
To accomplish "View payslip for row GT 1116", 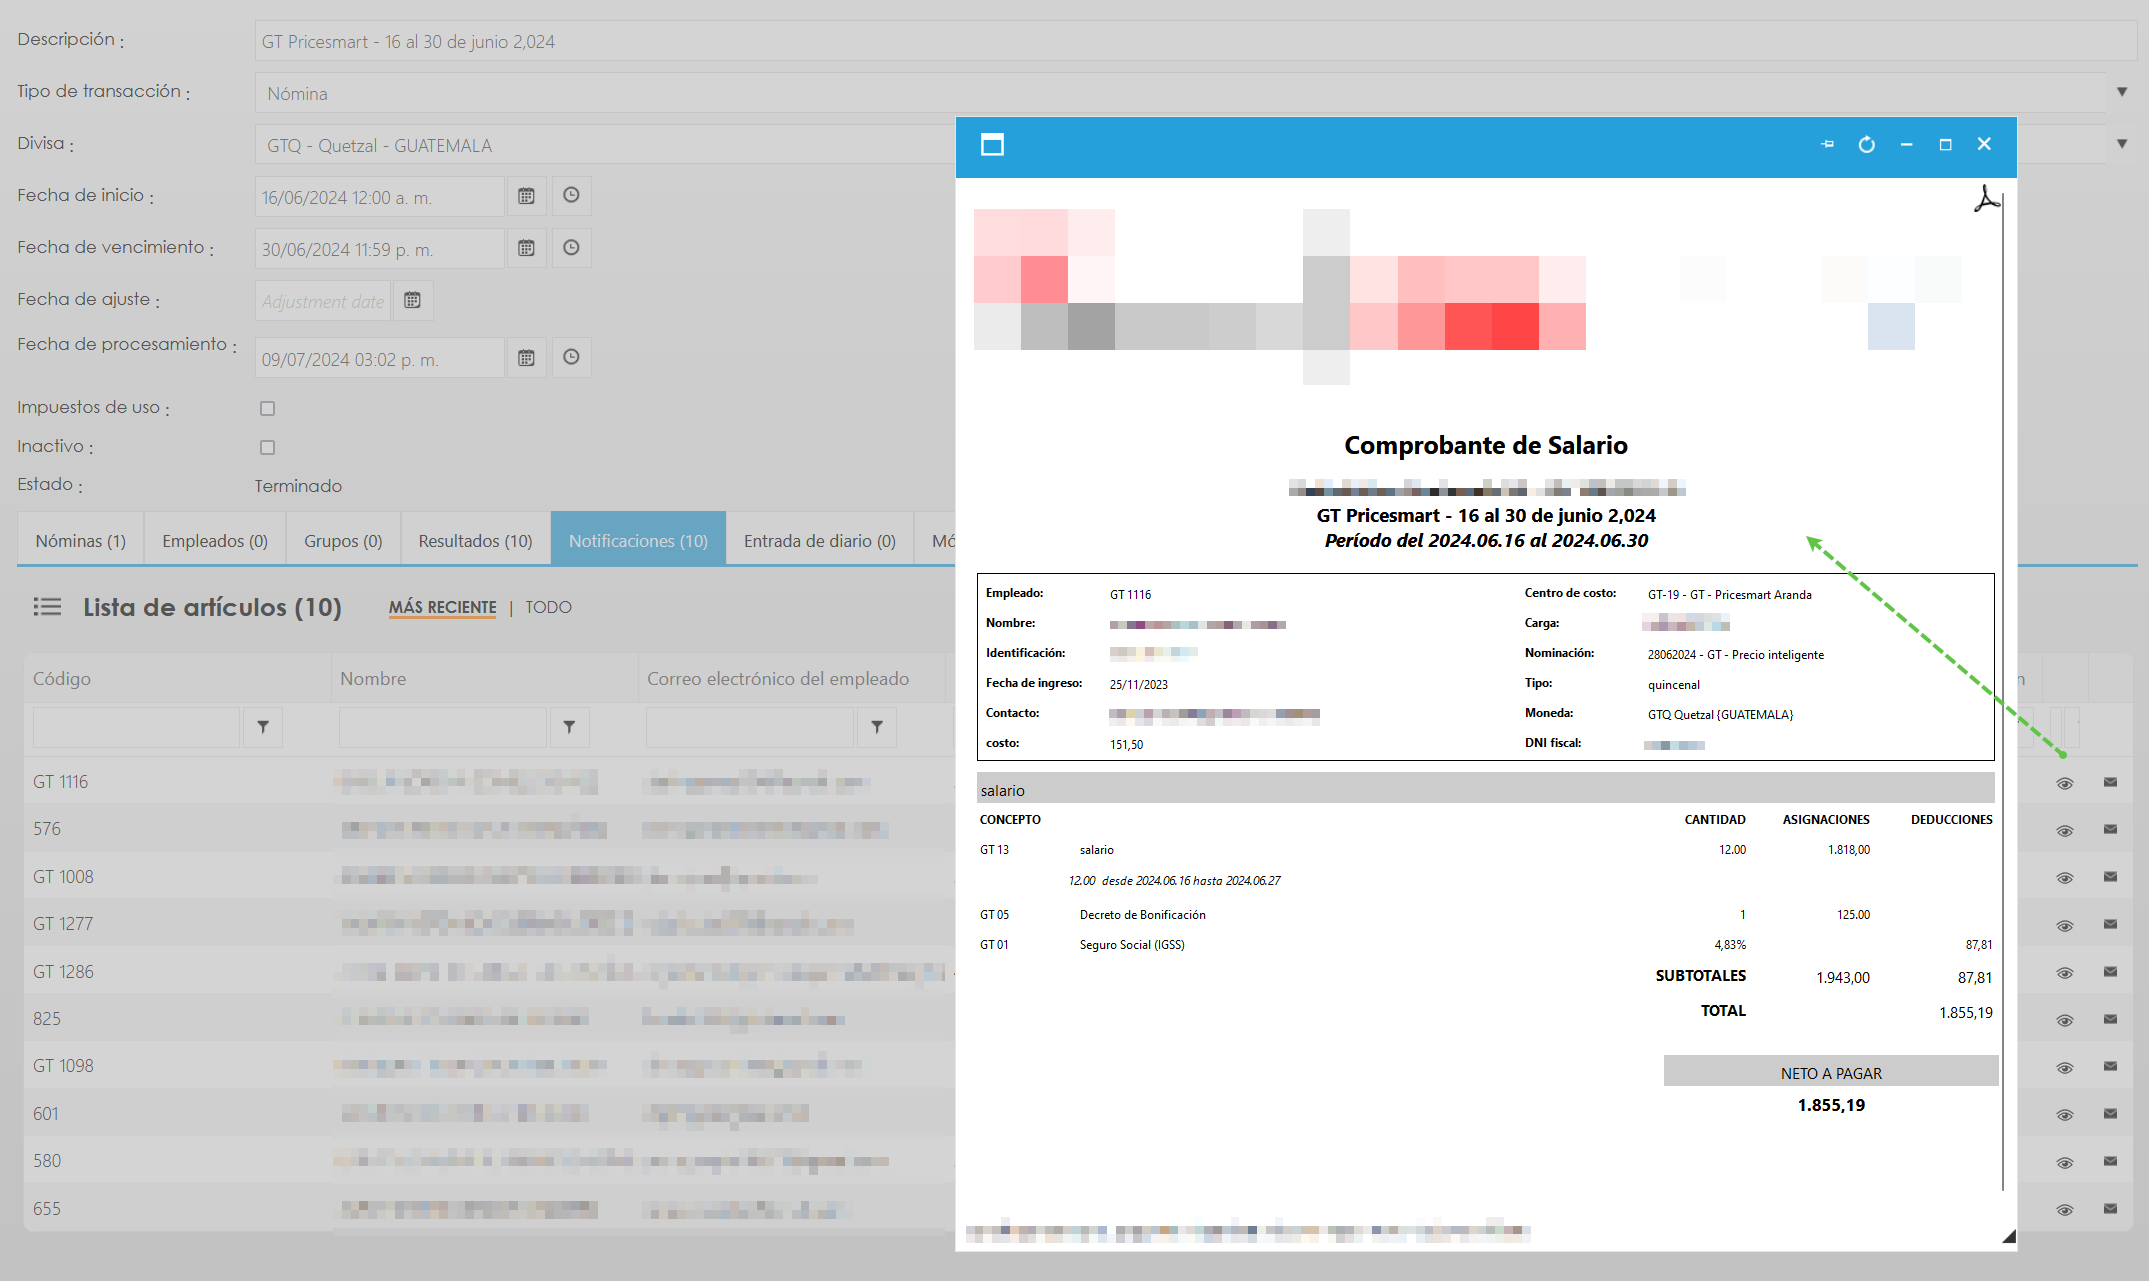I will click(x=2065, y=783).
